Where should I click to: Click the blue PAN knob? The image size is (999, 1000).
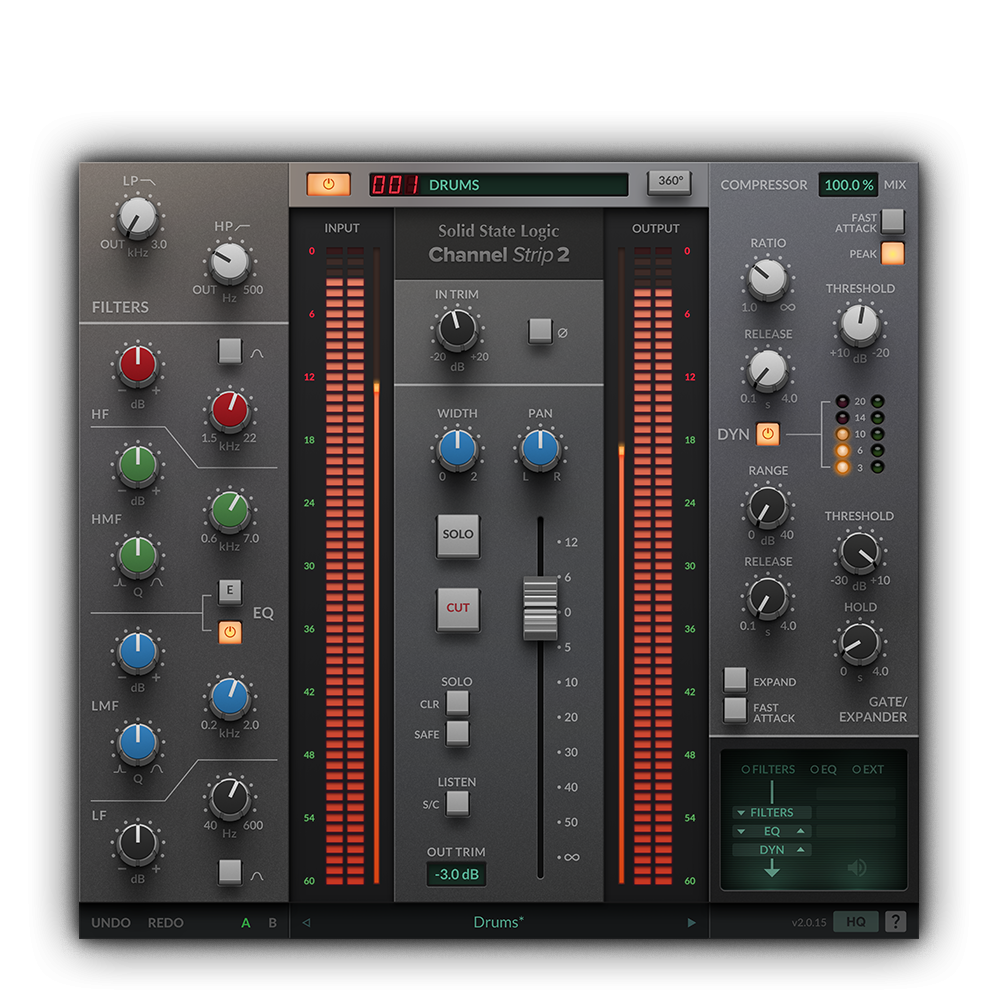(540, 449)
